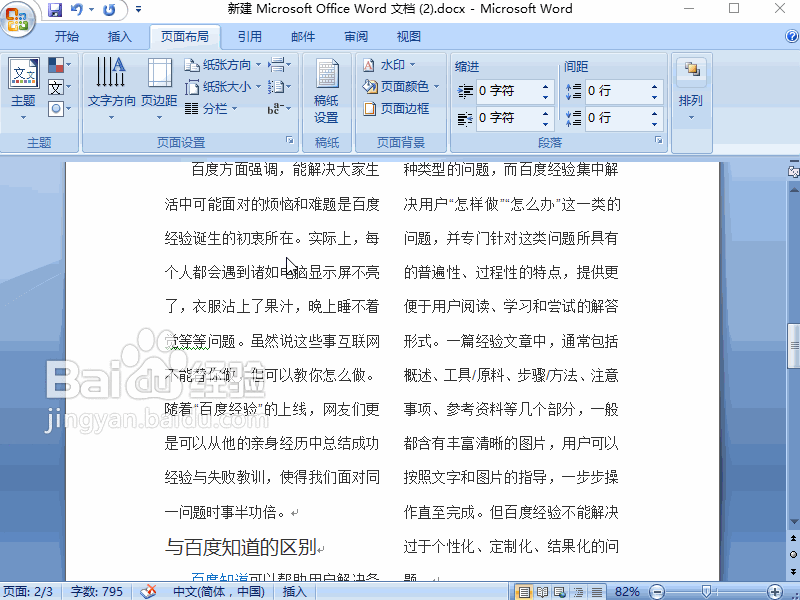Click right indent value field
The image size is (800, 600).
507,118
